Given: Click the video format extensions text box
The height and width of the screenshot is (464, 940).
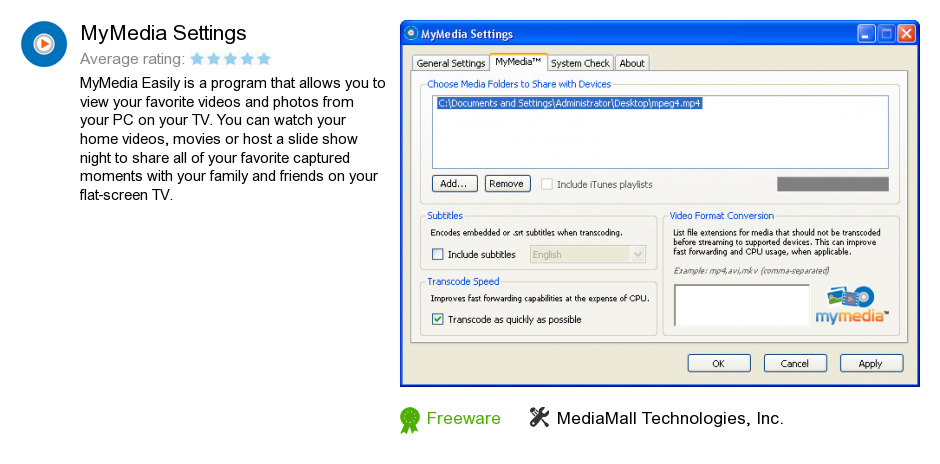Looking at the screenshot, I should coord(742,305).
